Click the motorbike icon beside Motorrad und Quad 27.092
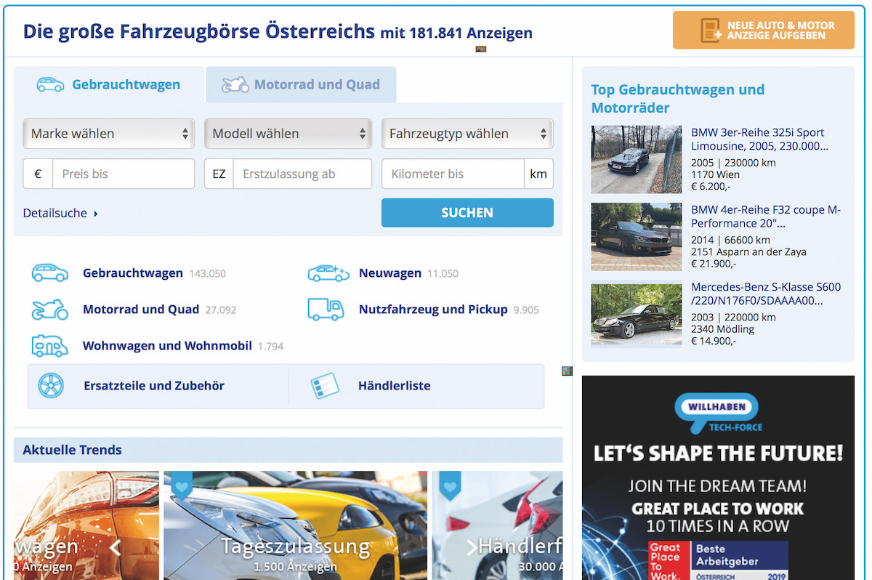 tap(50, 310)
